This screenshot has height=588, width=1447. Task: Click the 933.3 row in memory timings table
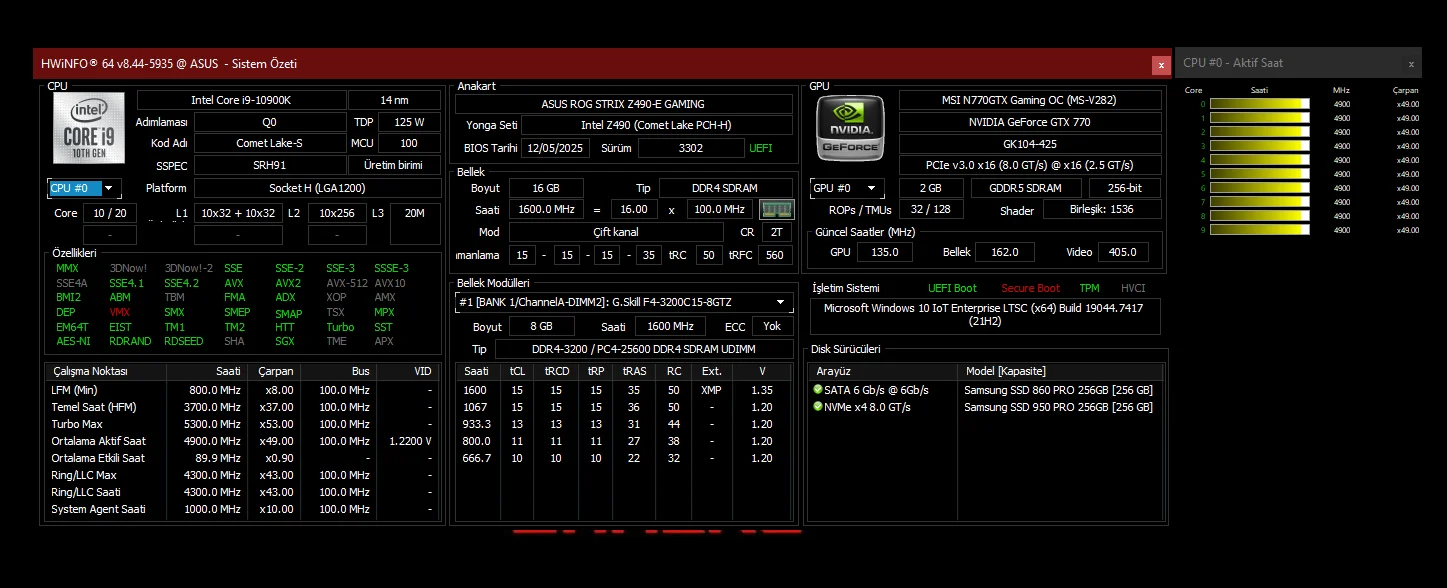624,424
